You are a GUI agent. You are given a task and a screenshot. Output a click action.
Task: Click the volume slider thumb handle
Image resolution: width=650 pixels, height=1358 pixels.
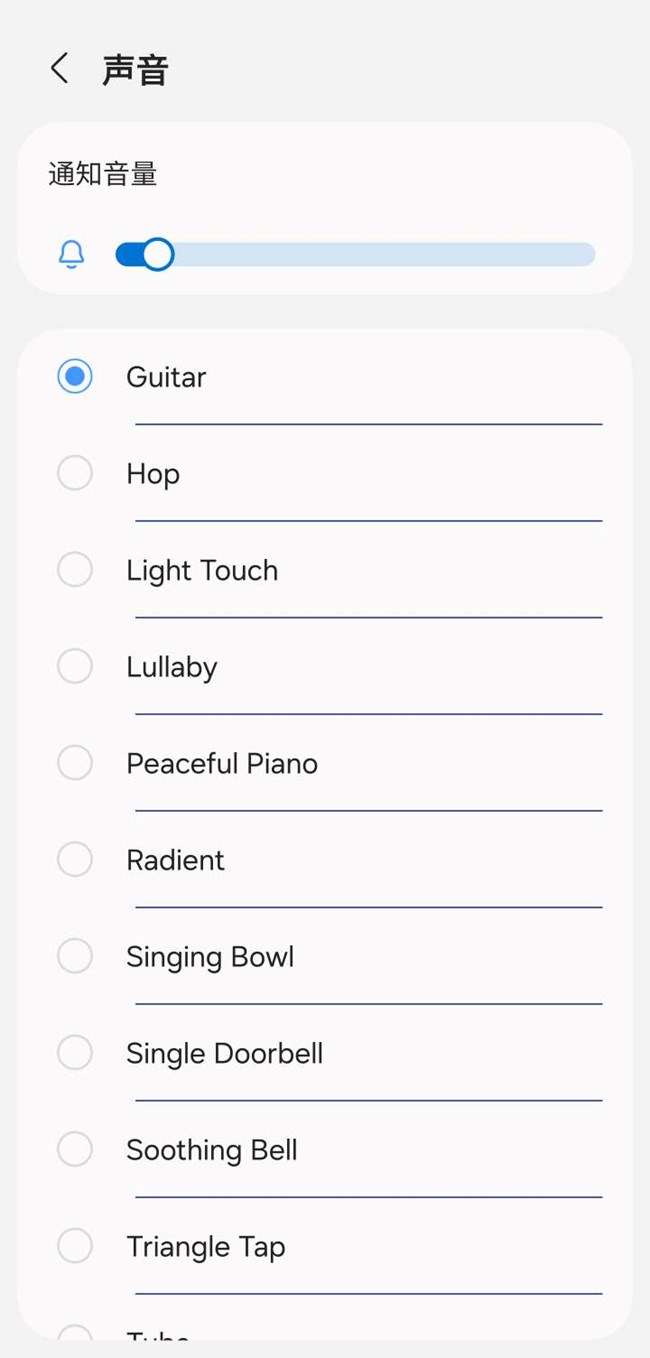point(157,255)
